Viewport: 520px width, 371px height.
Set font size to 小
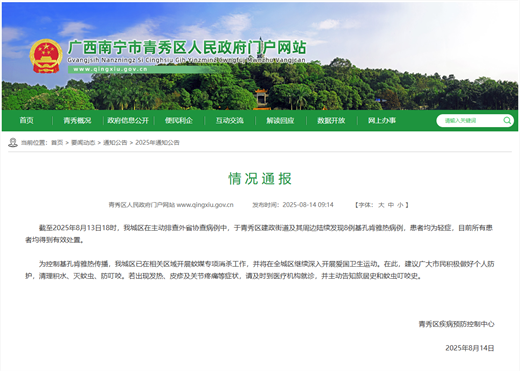pos(400,205)
